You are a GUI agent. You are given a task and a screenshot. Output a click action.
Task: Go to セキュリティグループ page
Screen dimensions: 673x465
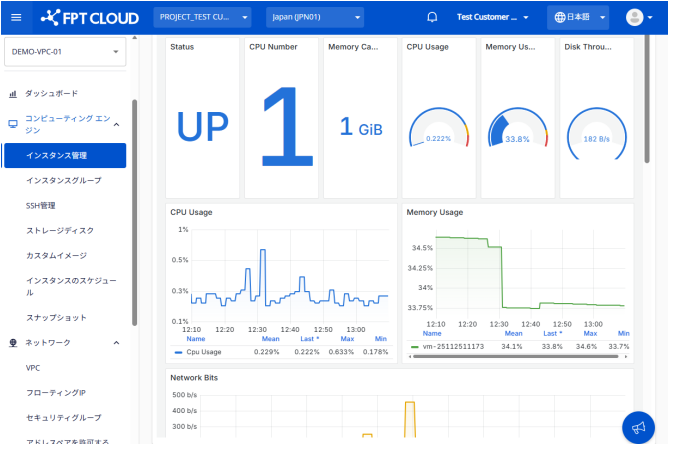[64, 417]
